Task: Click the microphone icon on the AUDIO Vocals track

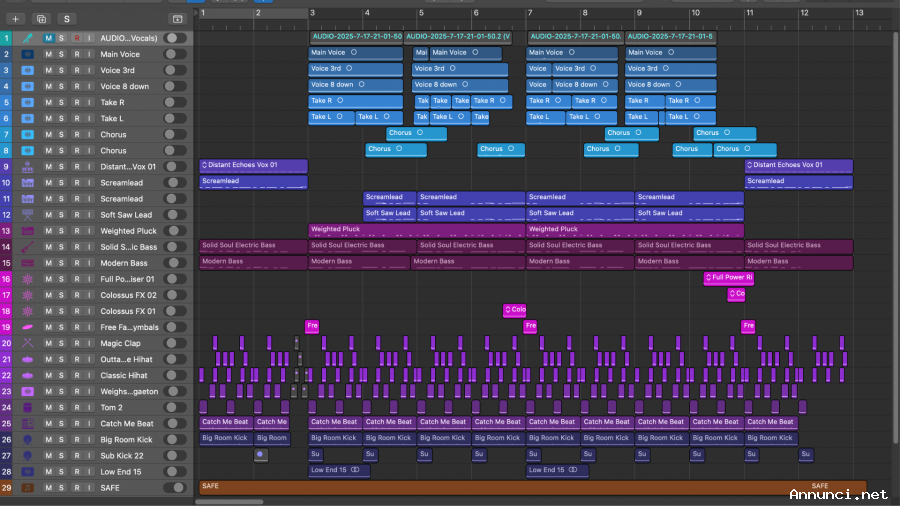Action: 28,38
